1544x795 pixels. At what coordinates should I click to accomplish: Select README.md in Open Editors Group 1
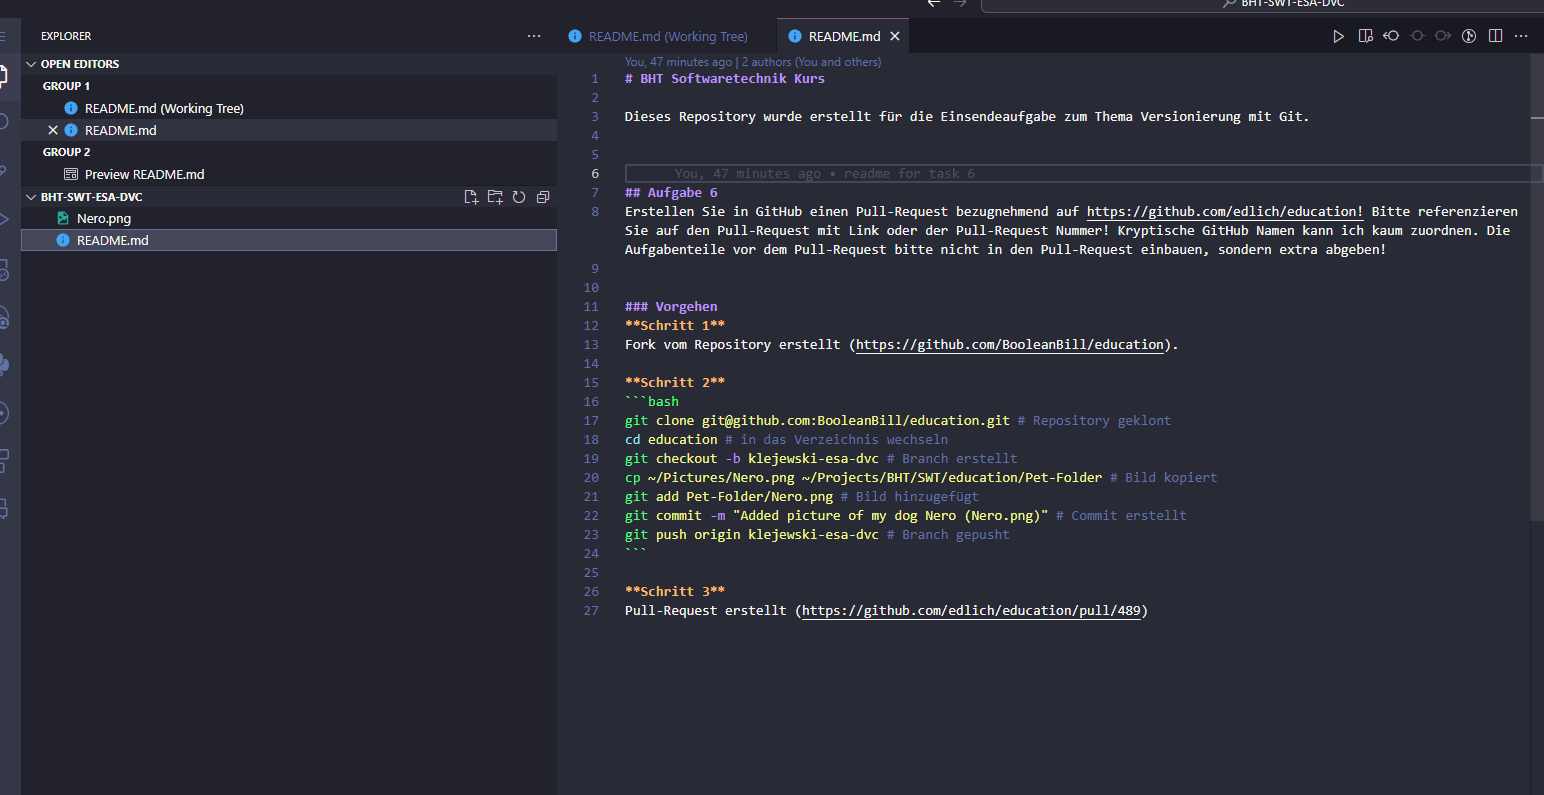289,130
